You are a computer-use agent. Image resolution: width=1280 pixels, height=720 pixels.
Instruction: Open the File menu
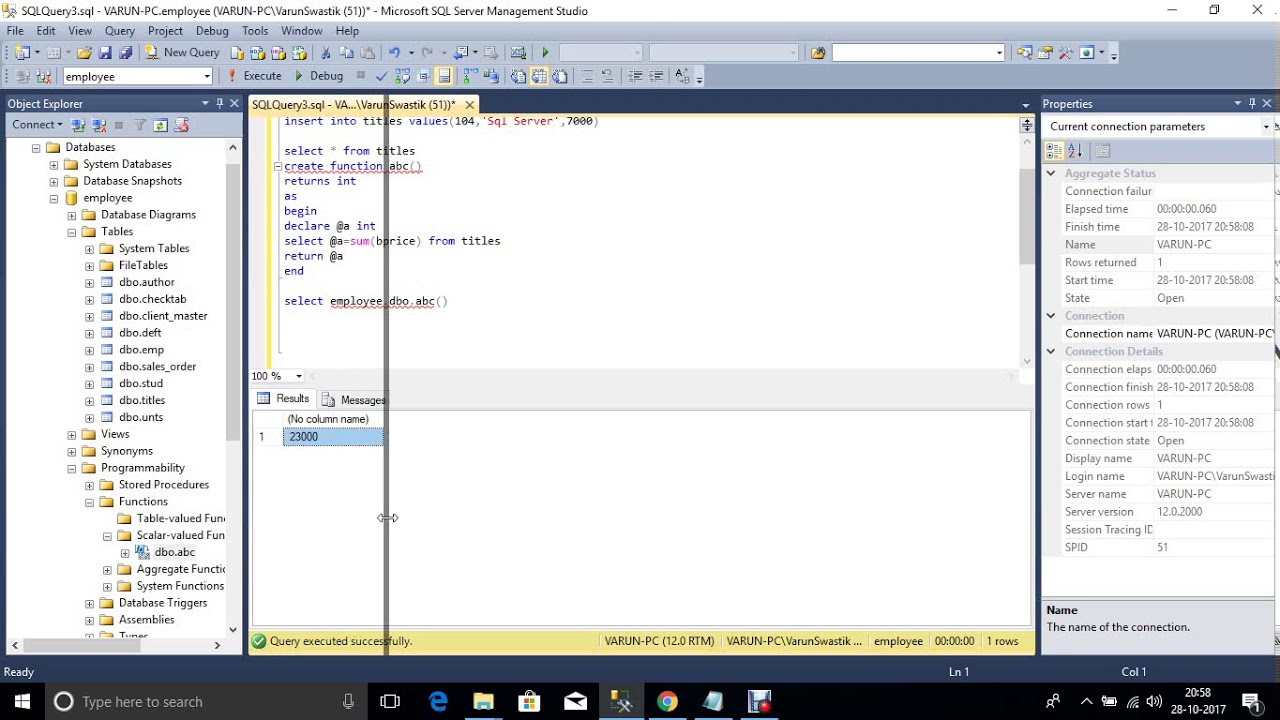[15, 31]
